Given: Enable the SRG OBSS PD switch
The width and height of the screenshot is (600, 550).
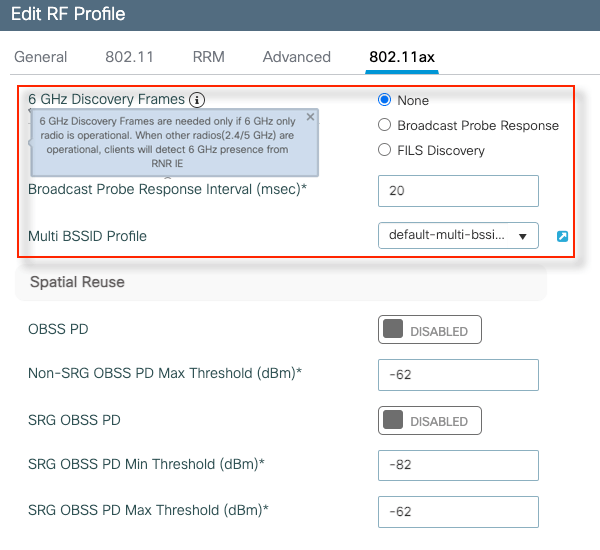Looking at the screenshot, I should coord(429,420).
